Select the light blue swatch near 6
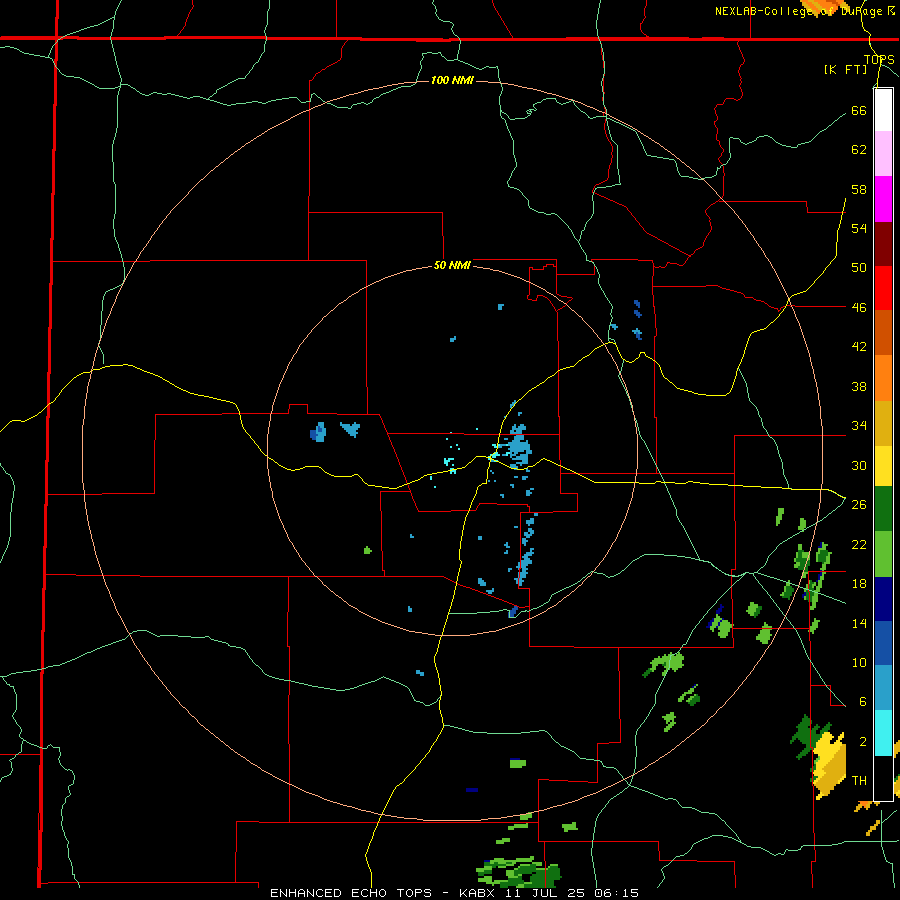Image resolution: width=900 pixels, height=900 pixels. click(x=883, y=688)
